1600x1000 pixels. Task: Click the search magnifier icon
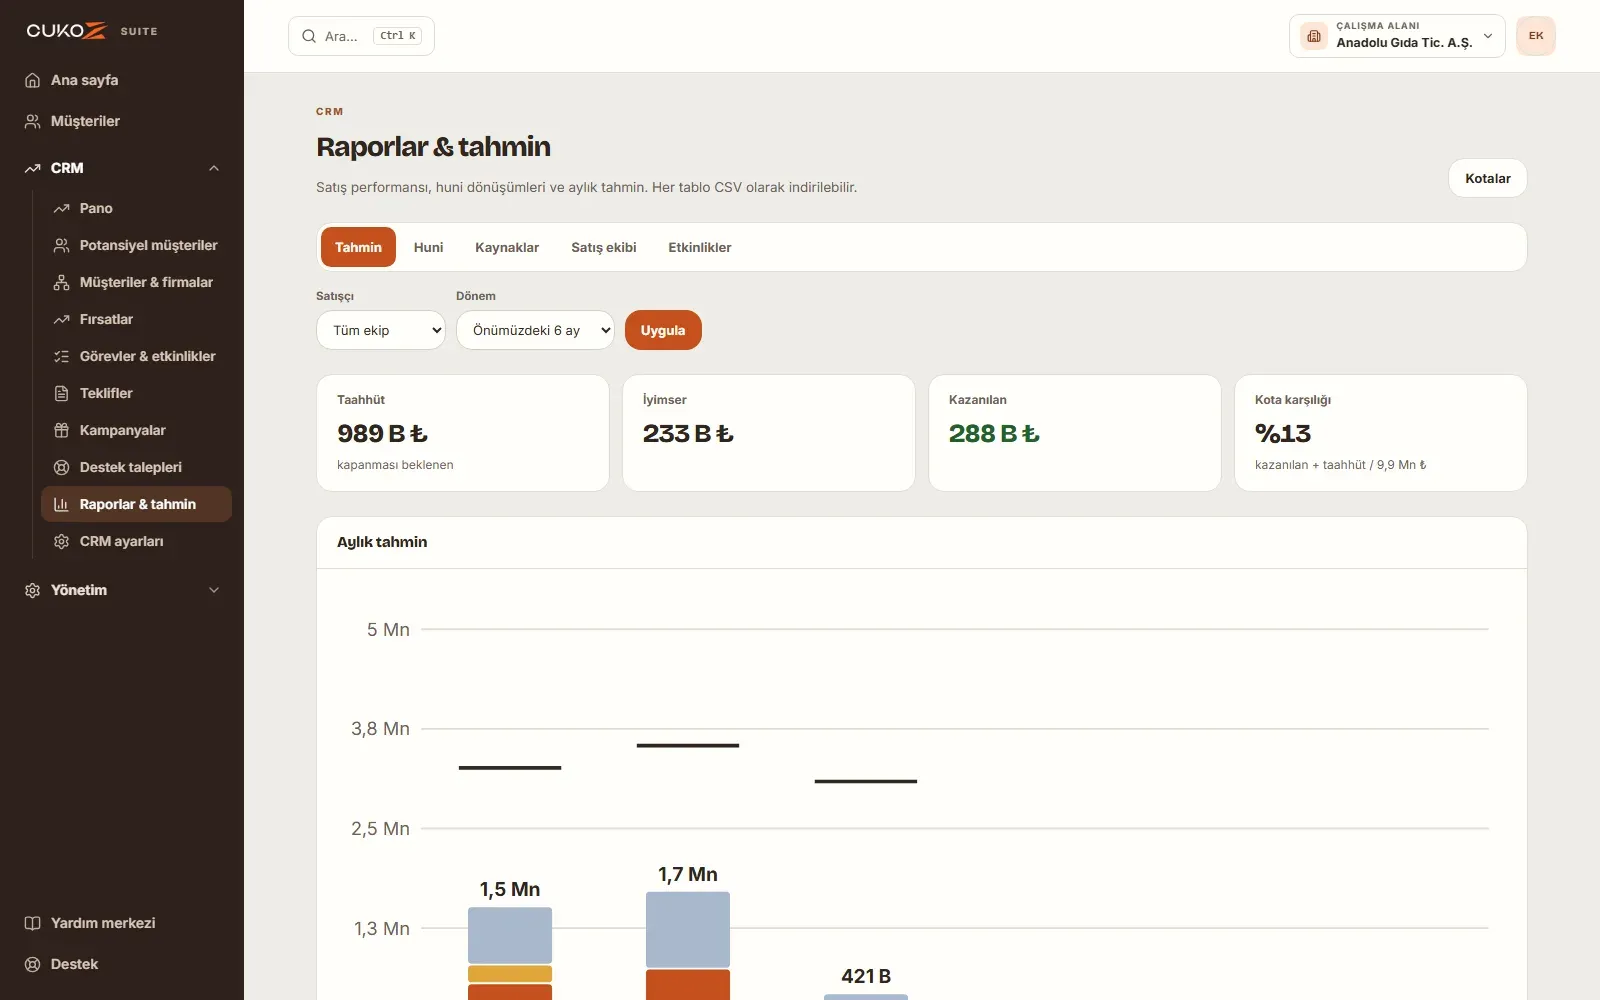coord(309,36)
